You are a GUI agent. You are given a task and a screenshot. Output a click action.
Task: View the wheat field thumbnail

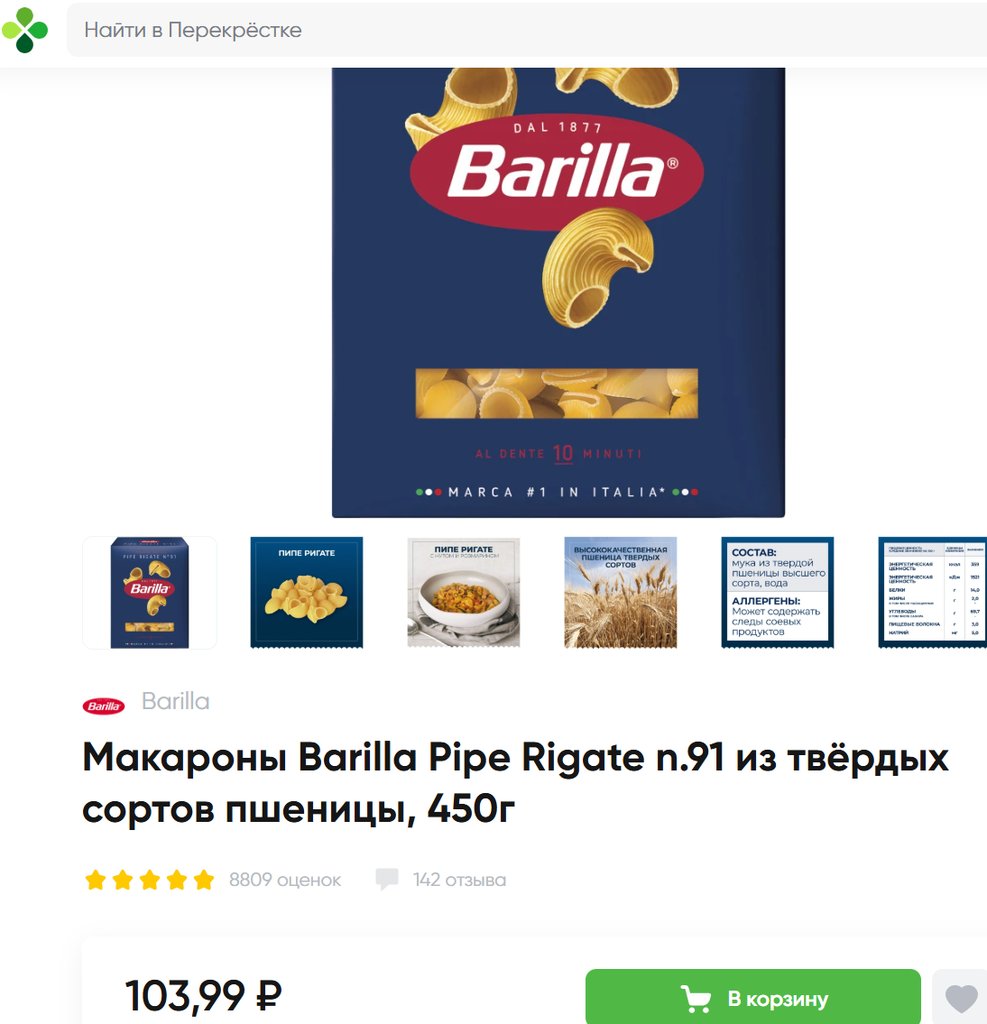(621, 592)
